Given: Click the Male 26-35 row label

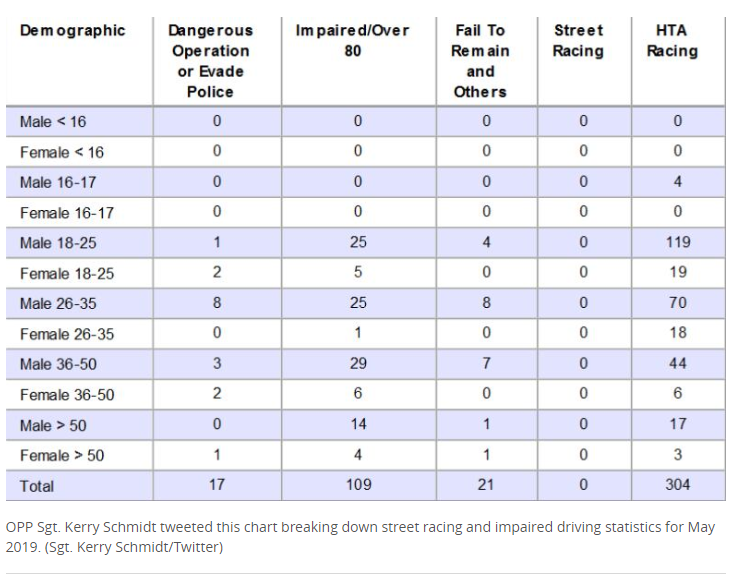Looking at the screenshot, I should pyautogui.click(x=58, y=304).
